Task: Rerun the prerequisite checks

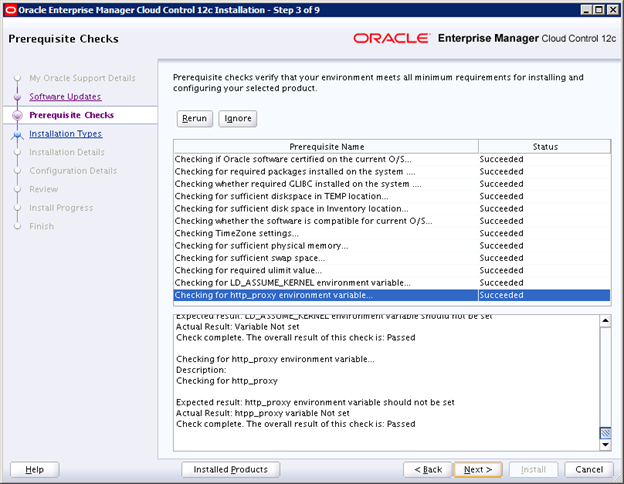Action: tap(195, 119)
